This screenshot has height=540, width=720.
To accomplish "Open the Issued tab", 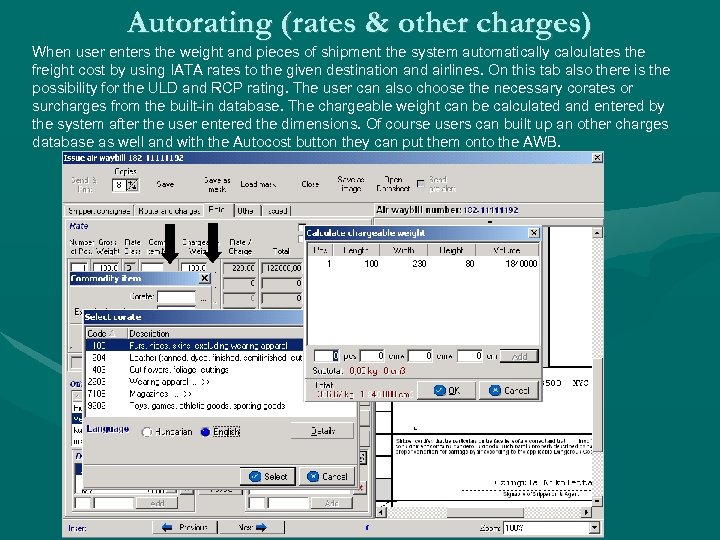I will [277, 211].
